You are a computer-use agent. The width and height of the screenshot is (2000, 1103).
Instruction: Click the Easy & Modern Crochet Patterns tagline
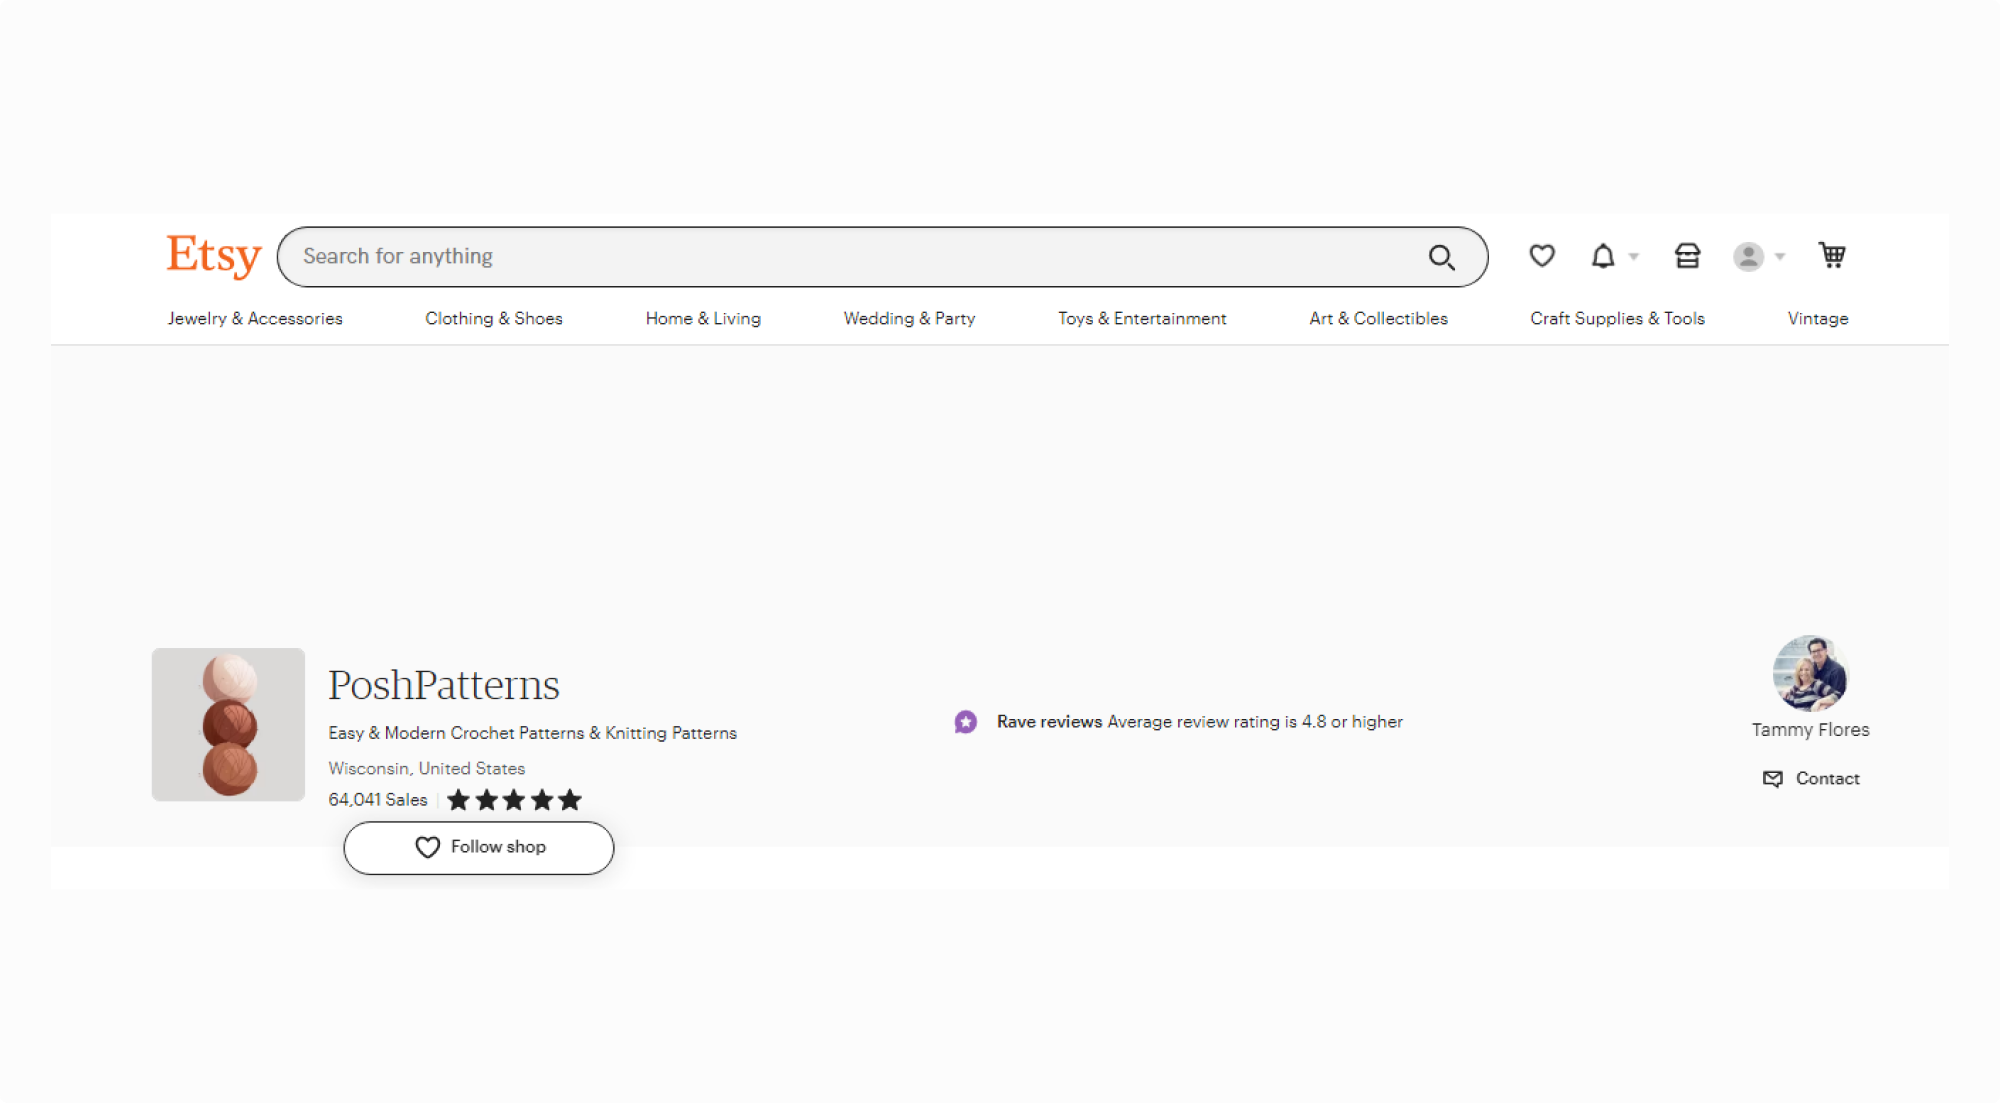coord(533,733)
